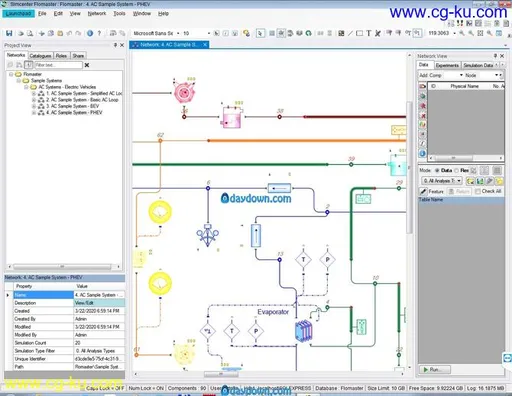This screenshot has height=396, width=512.
Task: Click the Physical Name column header
Action: tap(464, 86)
